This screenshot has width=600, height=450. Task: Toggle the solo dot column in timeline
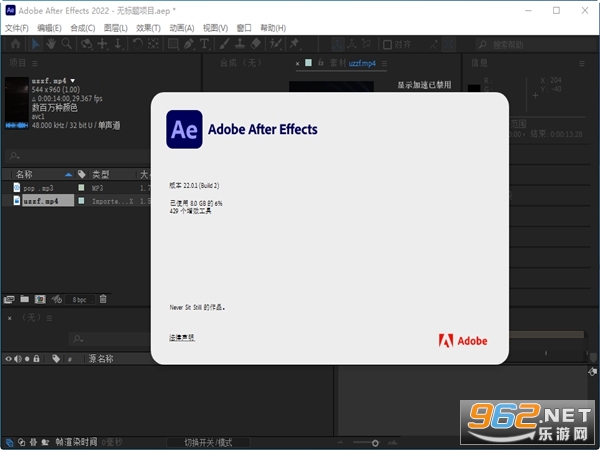tap(27, 359)
